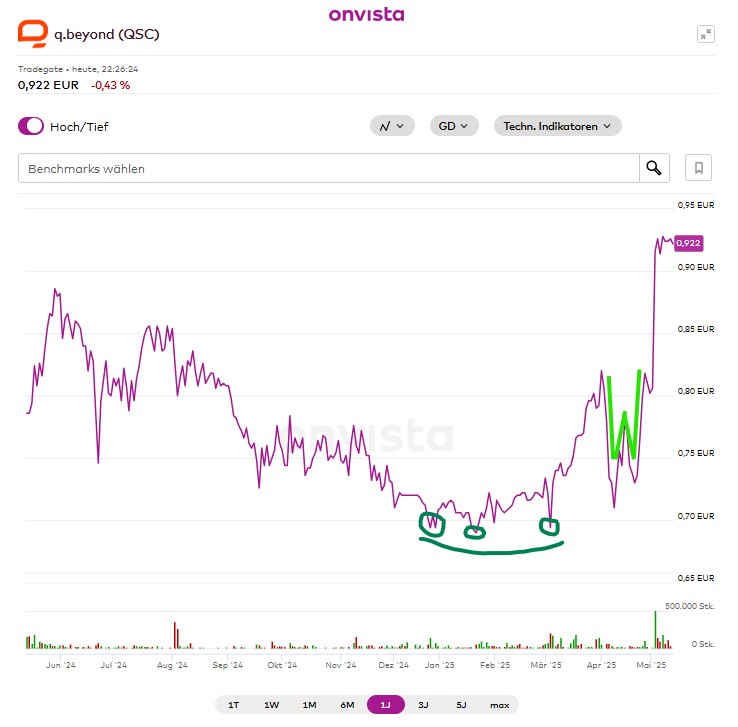Screen dimensions: 738x727
Task: Click the bookmark icon beside the search
Action: 699,168
